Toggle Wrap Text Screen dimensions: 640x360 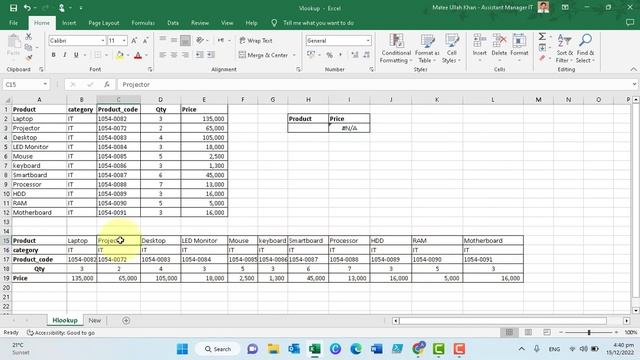click(x=256, y=40)
